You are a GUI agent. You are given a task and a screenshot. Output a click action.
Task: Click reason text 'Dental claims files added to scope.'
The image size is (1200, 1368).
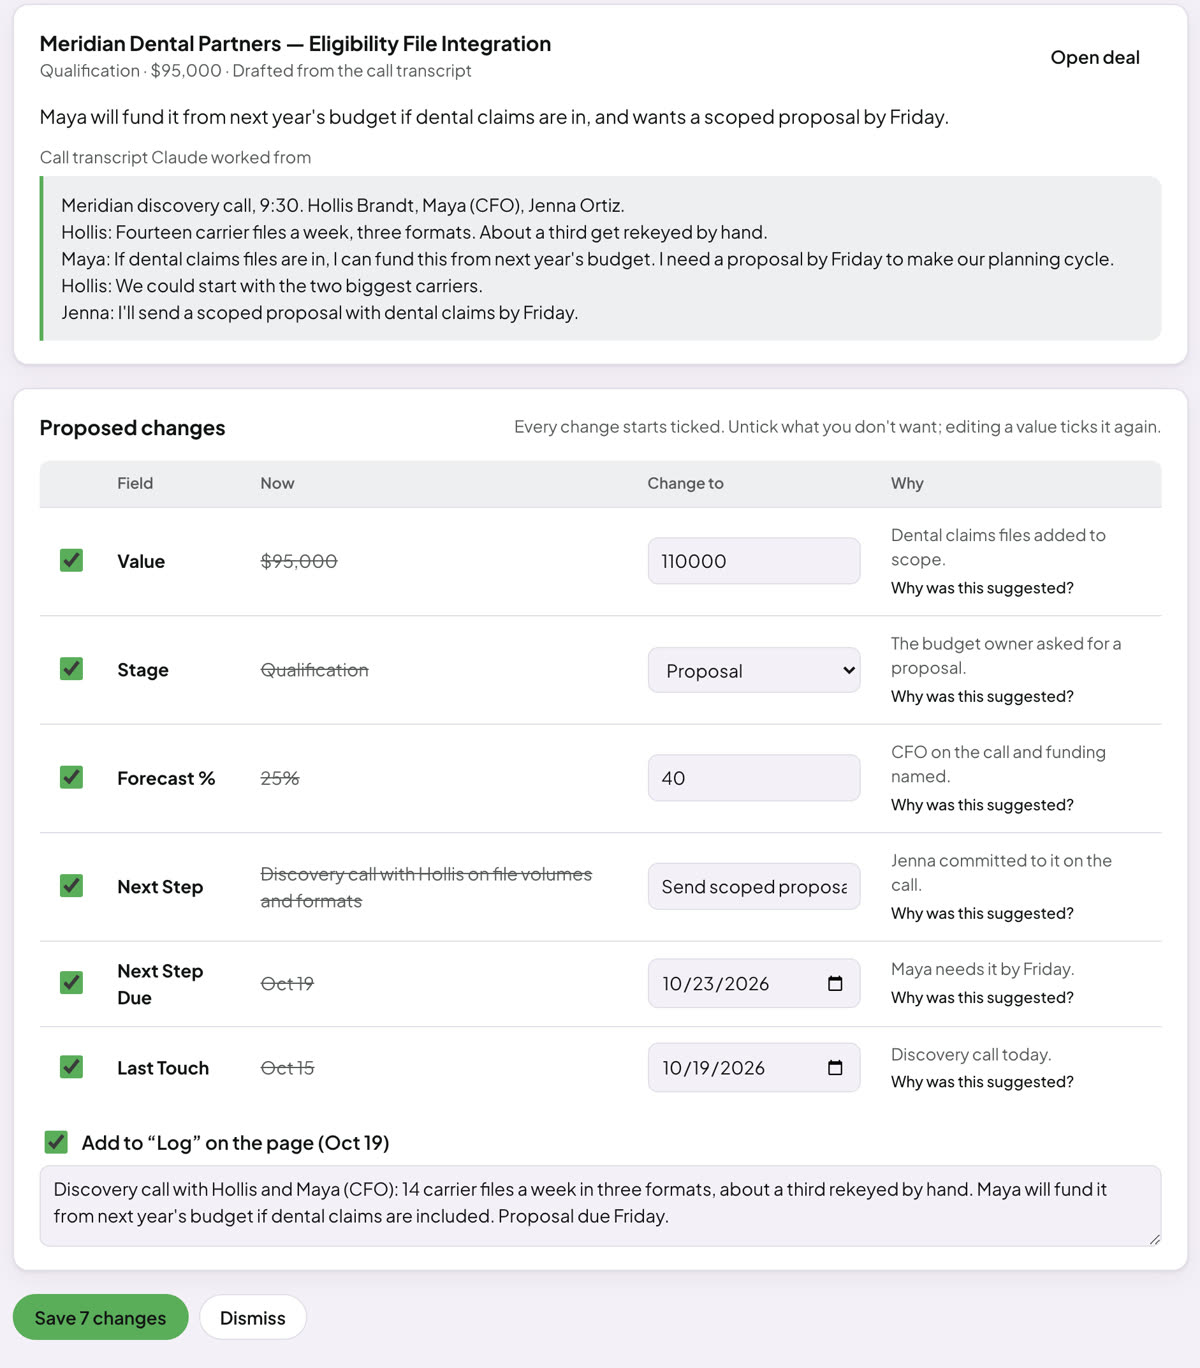998,547
